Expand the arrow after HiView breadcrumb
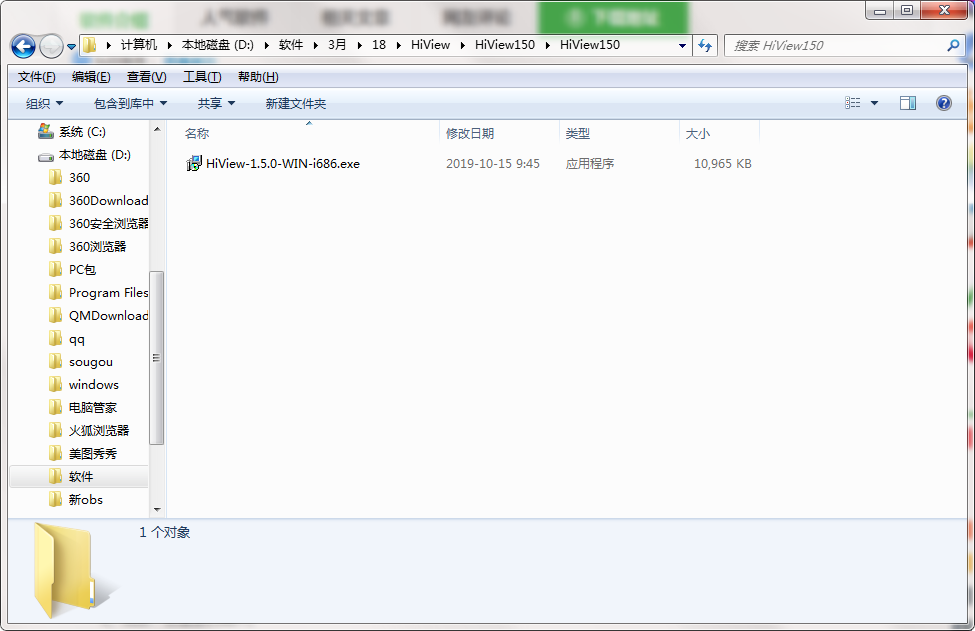Viewport: 975px width, 631px height. (x=463, y=45)
